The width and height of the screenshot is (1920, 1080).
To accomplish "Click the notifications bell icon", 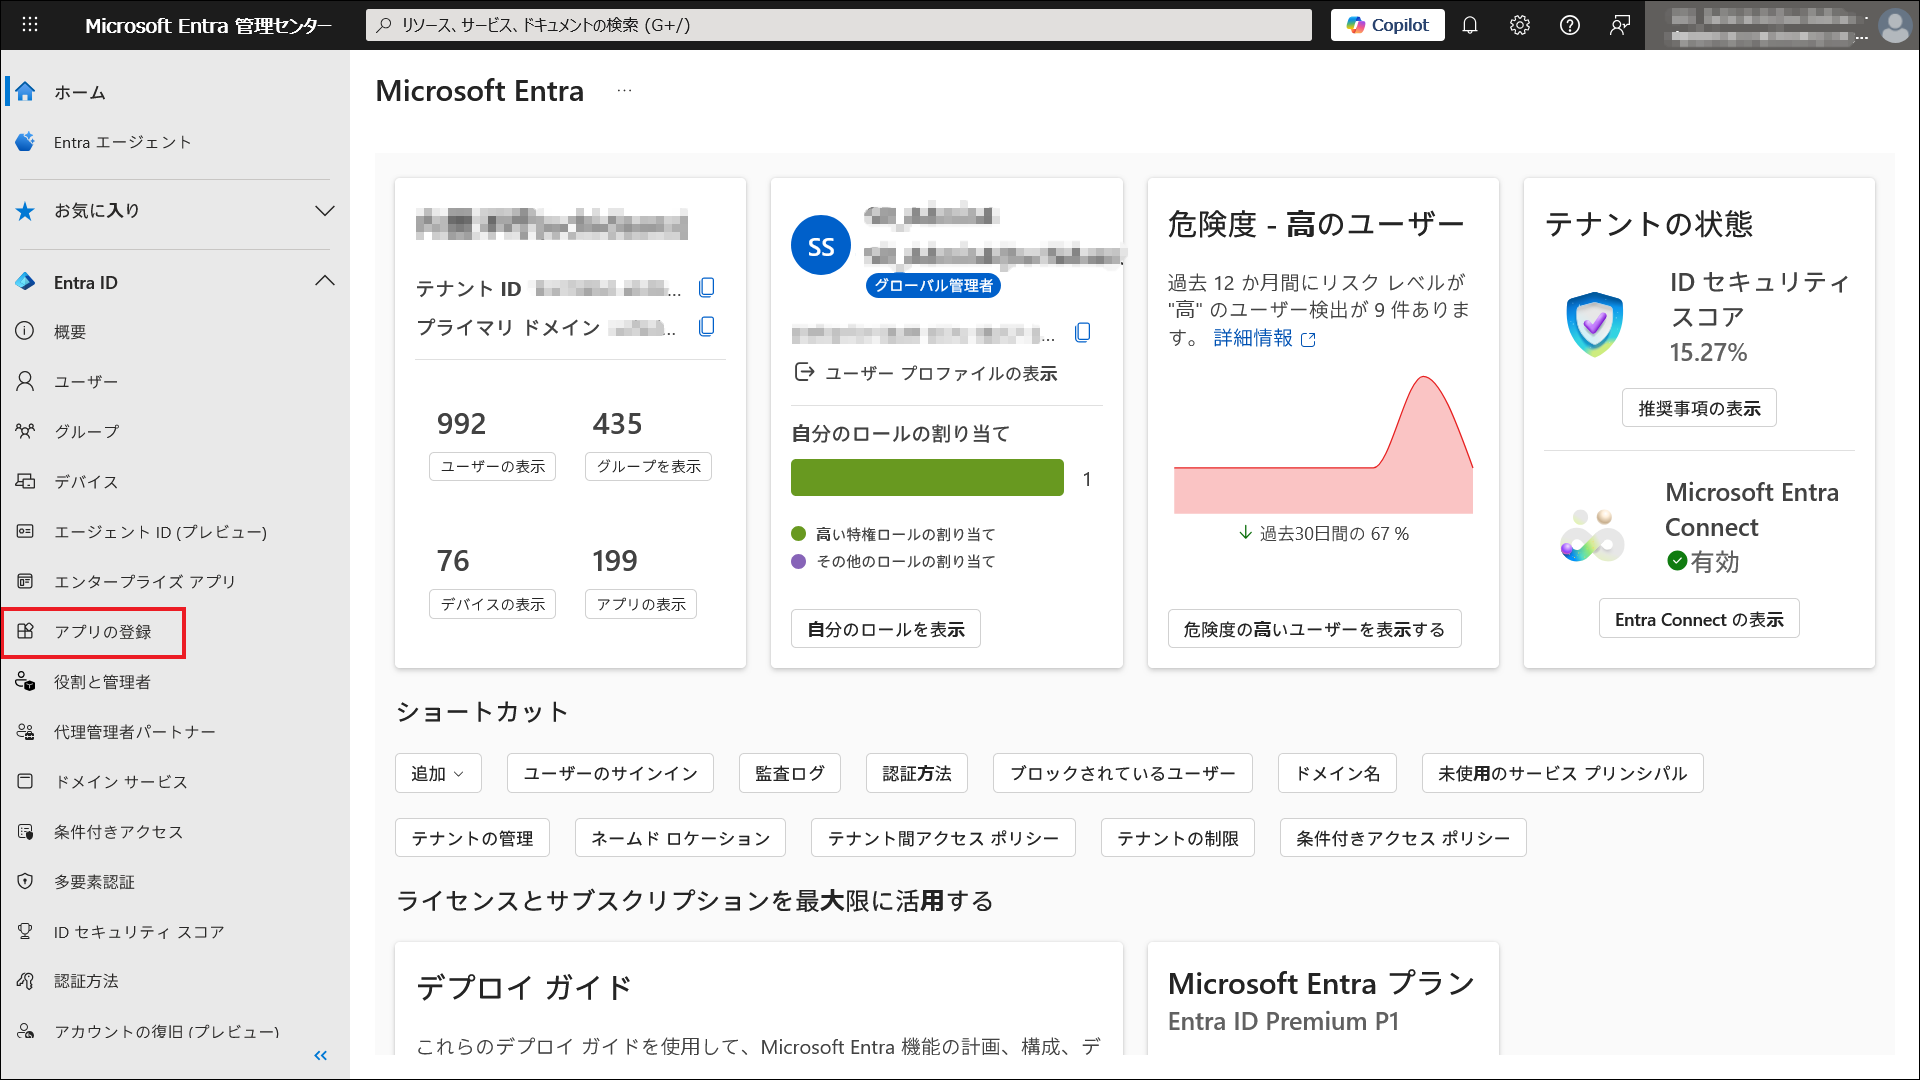I will coord(1469,25).
